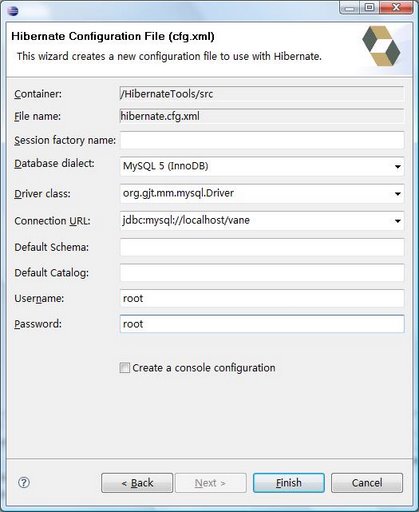Expand the Database dialect dropdown arrow
Image resolution: width=419 pixels, height=512 pixels.
point(398,166)
